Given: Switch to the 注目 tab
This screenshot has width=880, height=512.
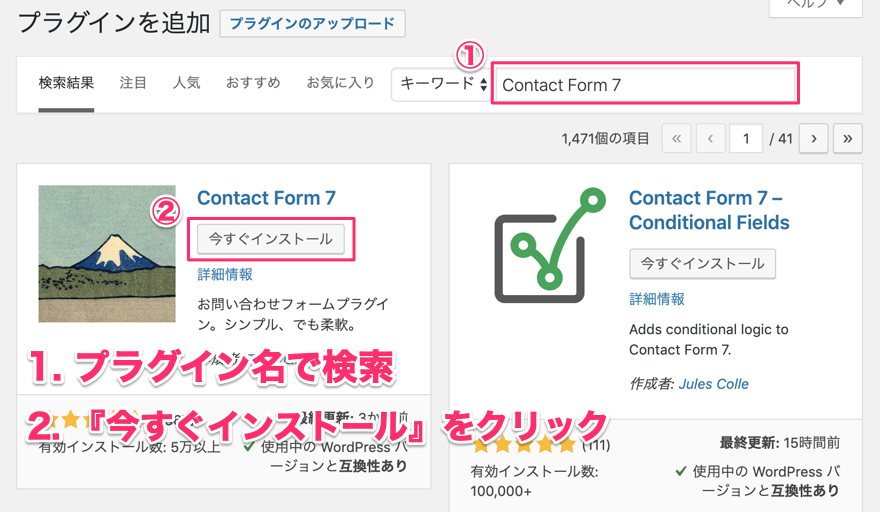Looking at the screenshot, I should 133,83.
